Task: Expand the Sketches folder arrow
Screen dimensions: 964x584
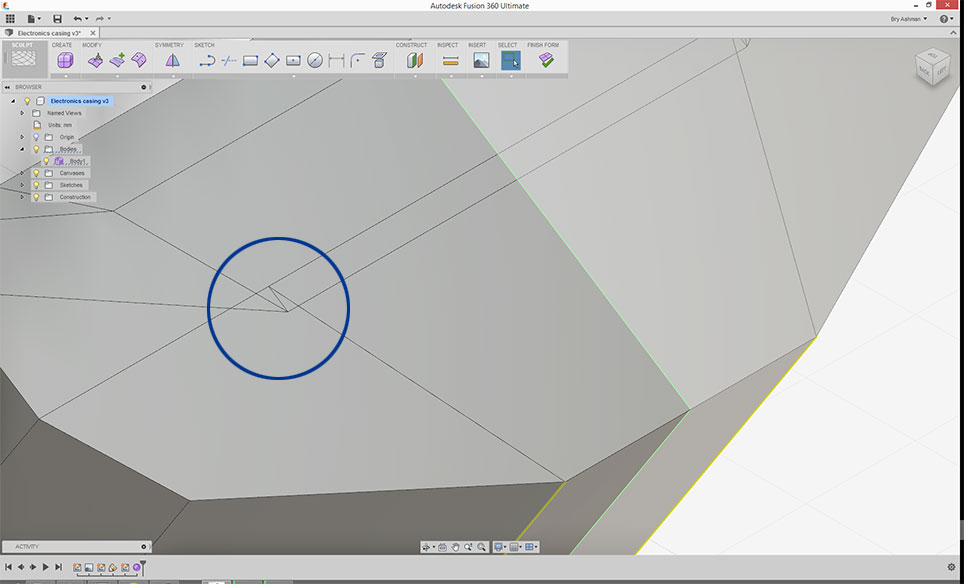Action: [x=22, y=185]
